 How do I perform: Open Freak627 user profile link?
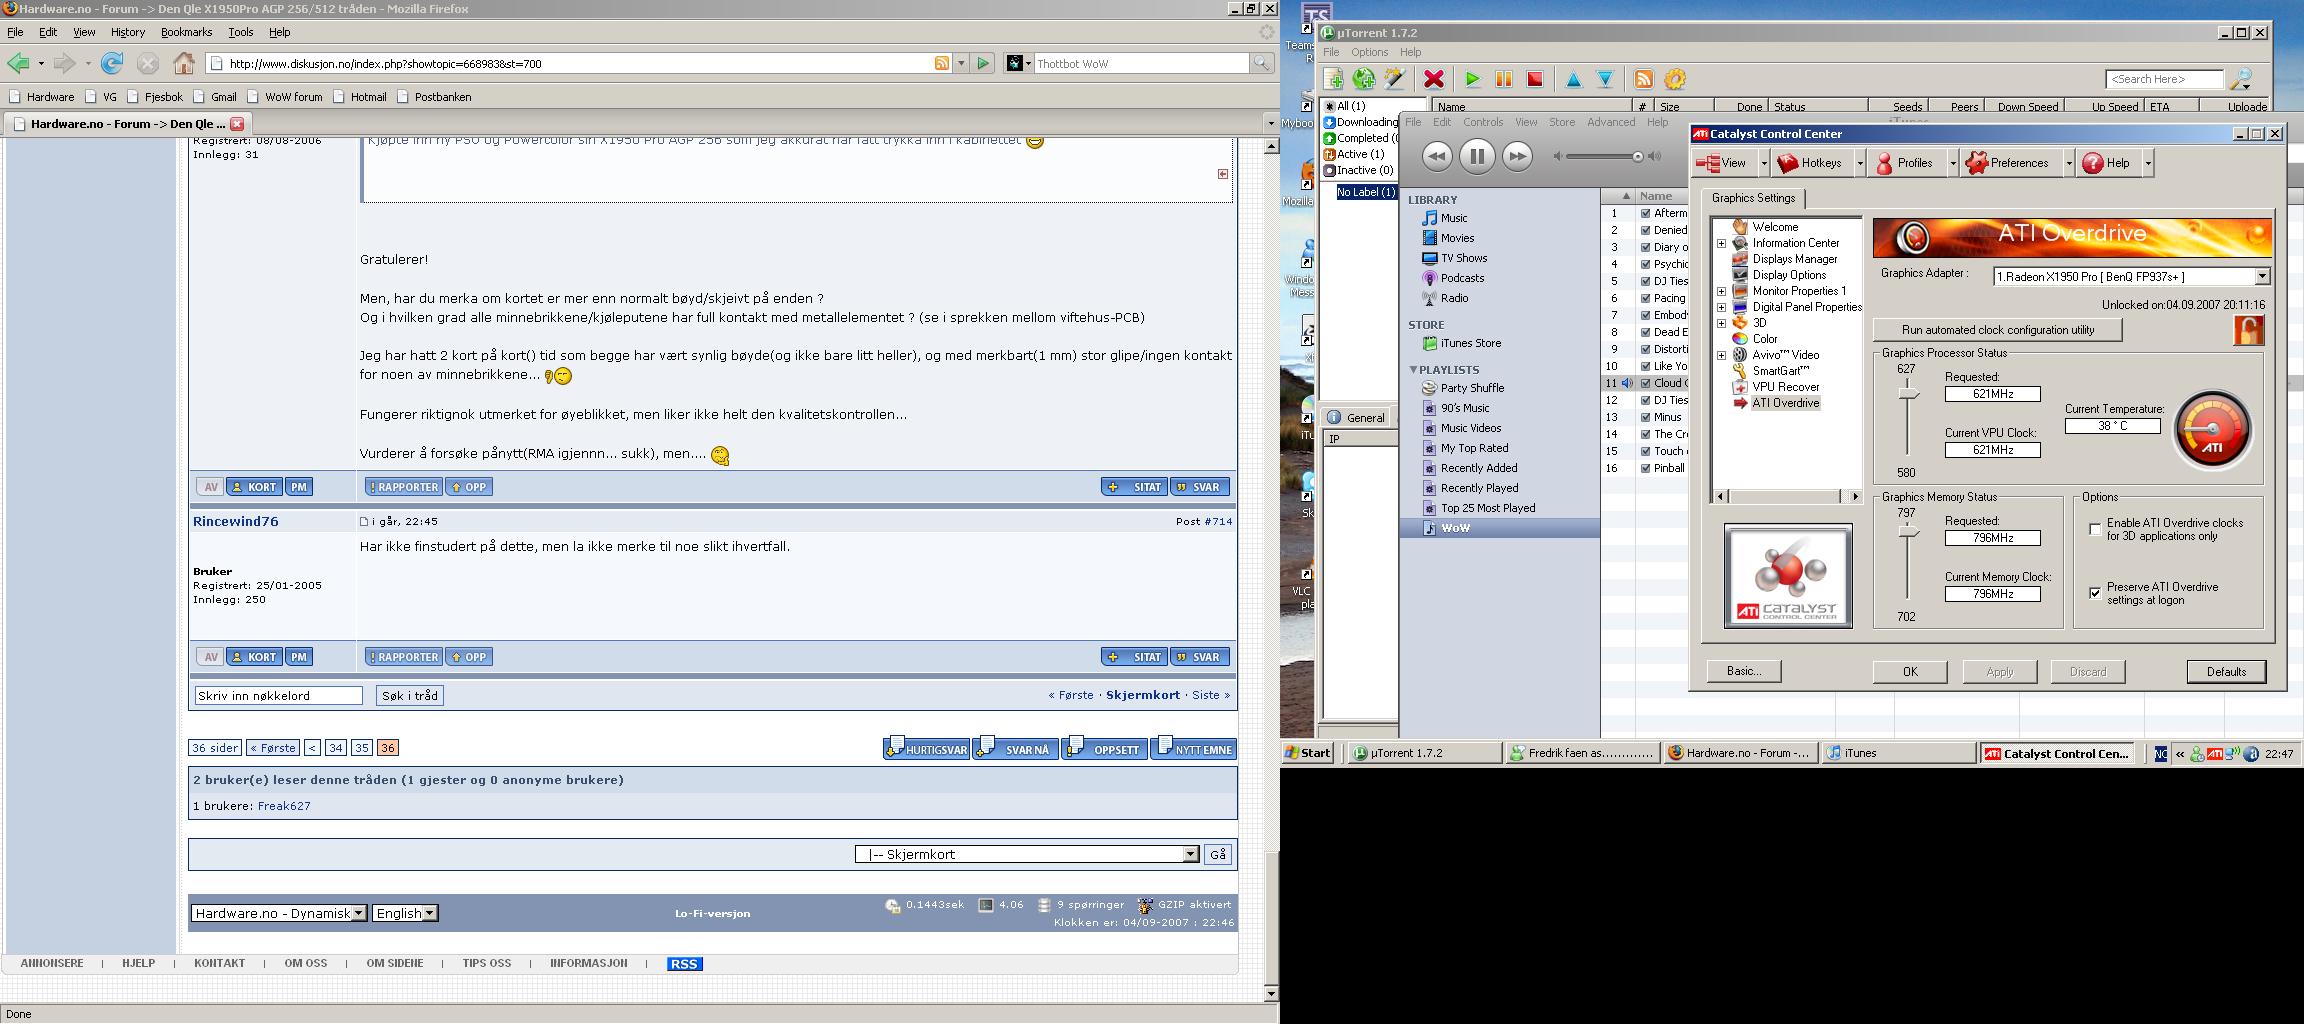(284, 806)
